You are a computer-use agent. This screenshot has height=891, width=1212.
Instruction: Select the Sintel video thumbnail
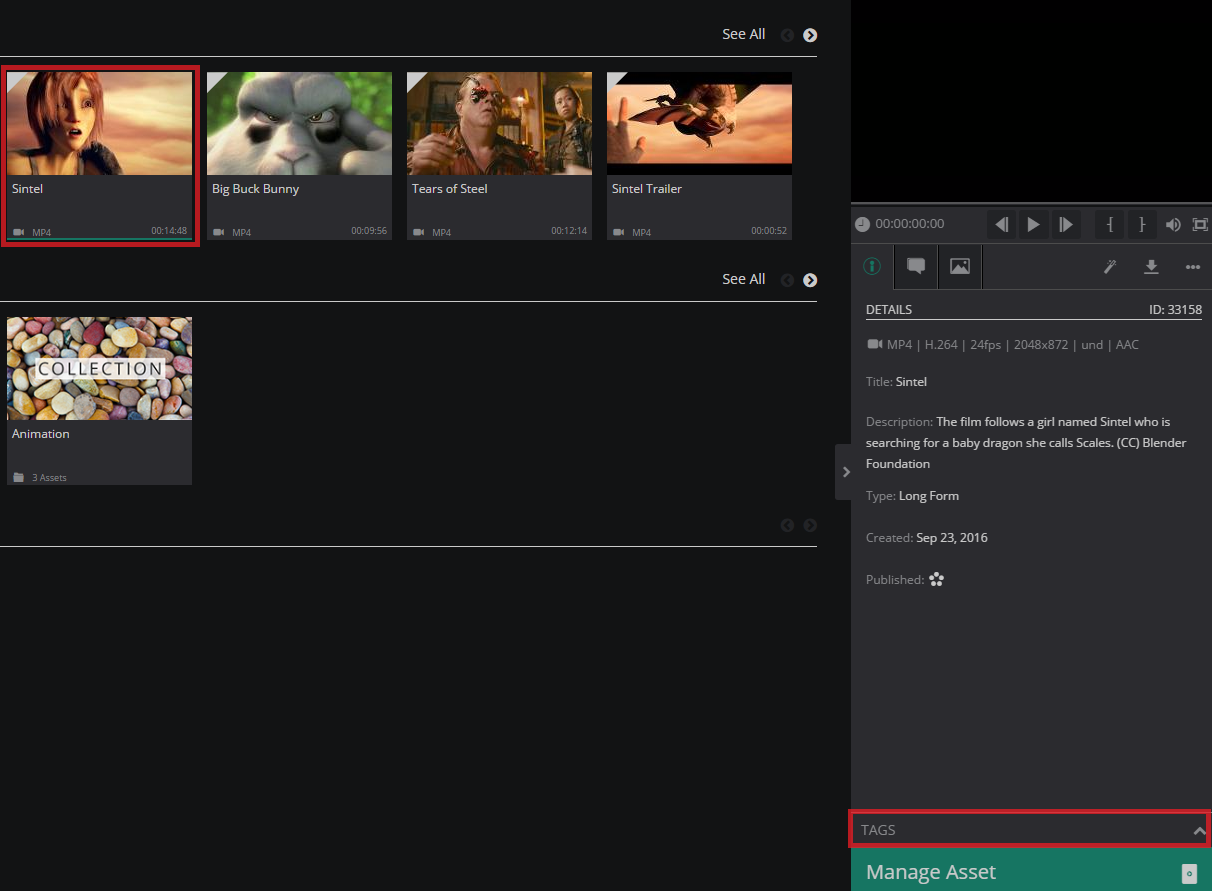pyautogui.click(x=99, y=124)
